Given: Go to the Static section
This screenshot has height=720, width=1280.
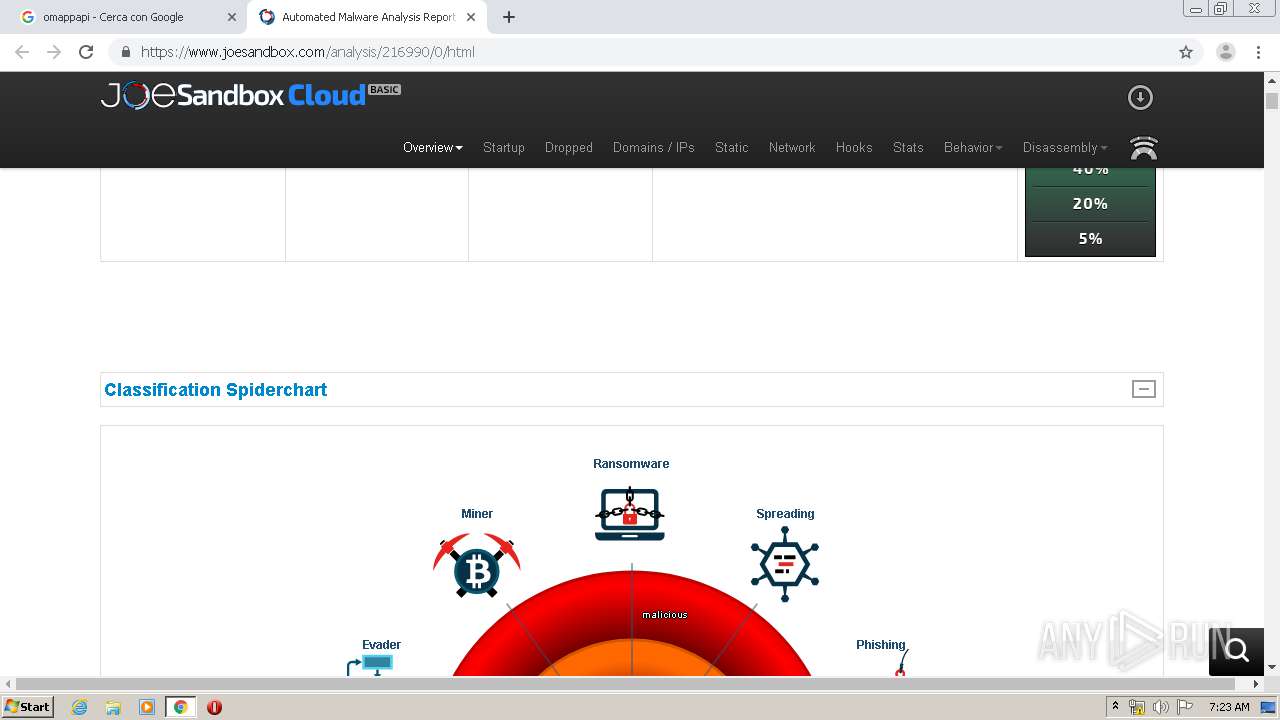Looking at the screenshot, I should 731,147.
